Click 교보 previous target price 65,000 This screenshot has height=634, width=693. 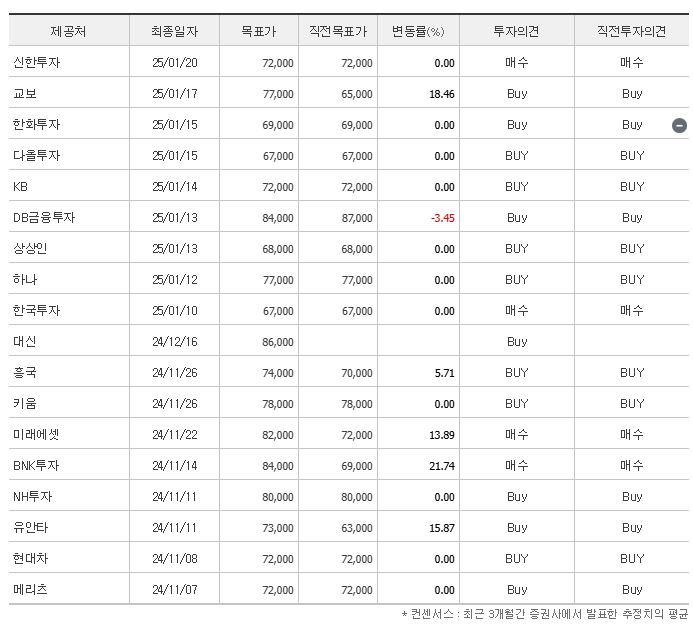coord(357,95)
